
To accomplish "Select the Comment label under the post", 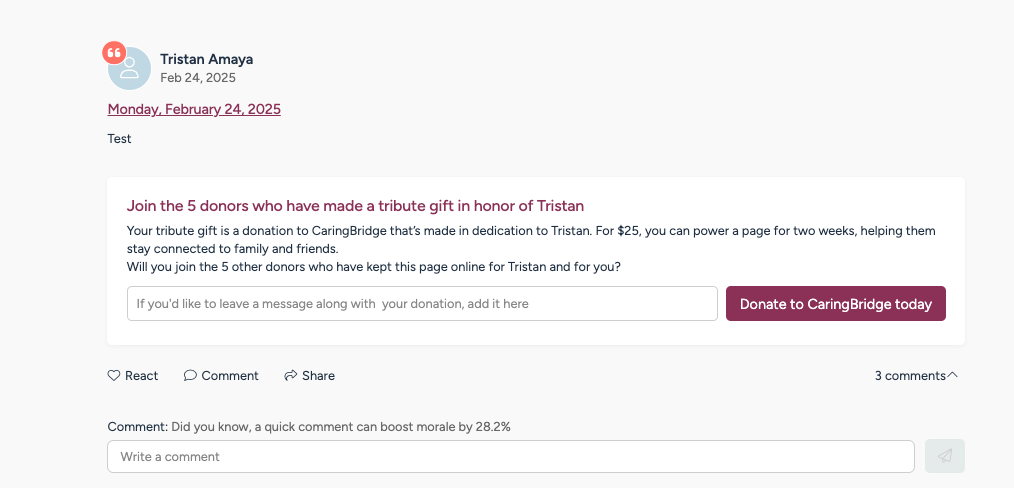I will (x=230, y=376).
